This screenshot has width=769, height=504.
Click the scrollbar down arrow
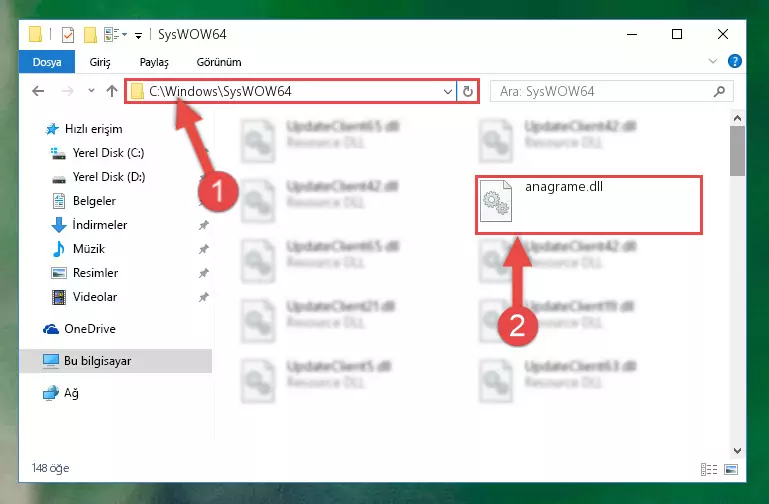(737, 451)
